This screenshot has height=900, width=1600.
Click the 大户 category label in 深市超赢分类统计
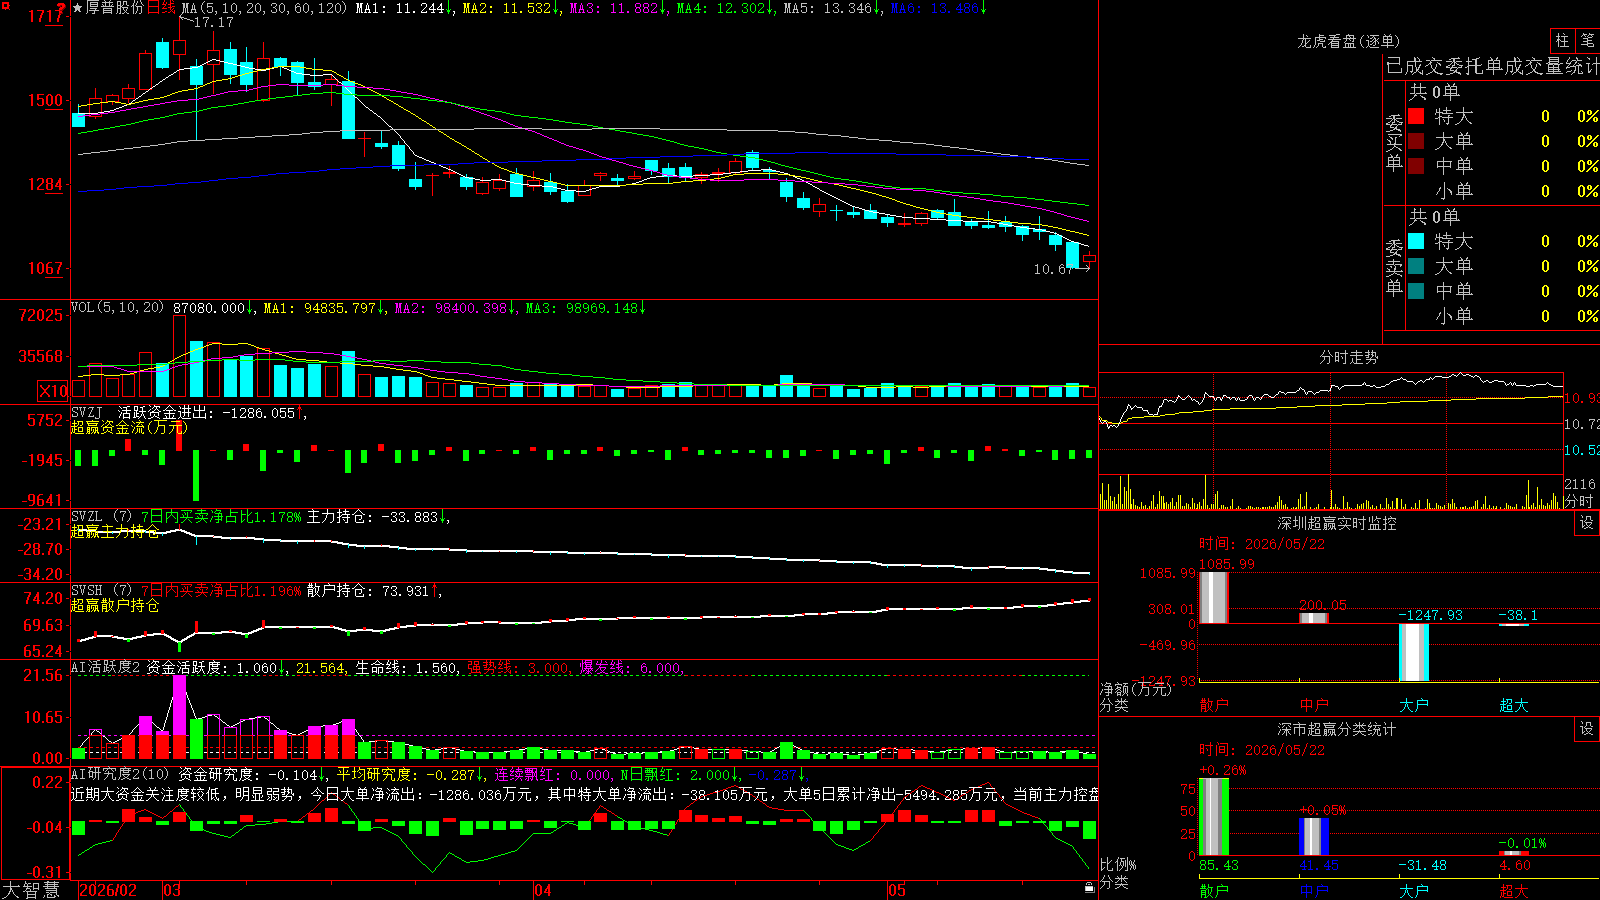click(1414, 891)
